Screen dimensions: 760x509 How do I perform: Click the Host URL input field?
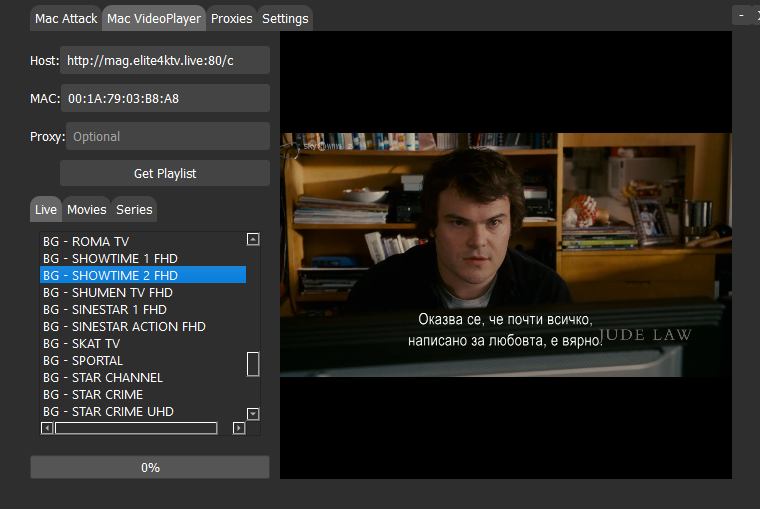pyautogui.click(x=165, y=60)
